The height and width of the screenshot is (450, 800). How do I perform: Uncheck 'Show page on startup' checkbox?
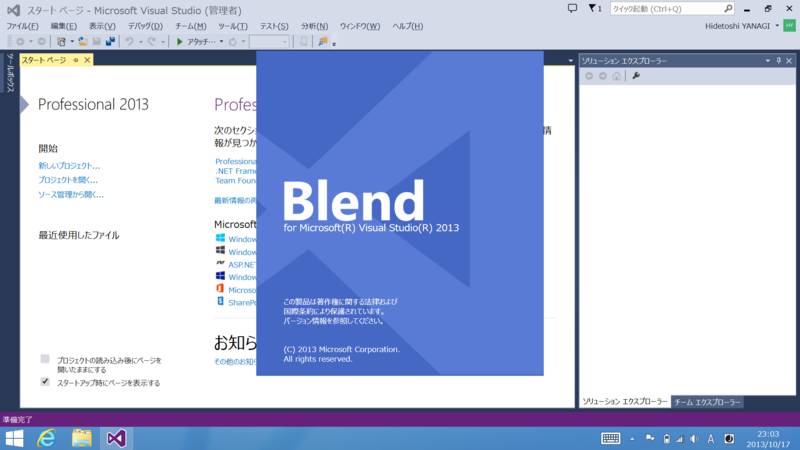click(45, 382)
